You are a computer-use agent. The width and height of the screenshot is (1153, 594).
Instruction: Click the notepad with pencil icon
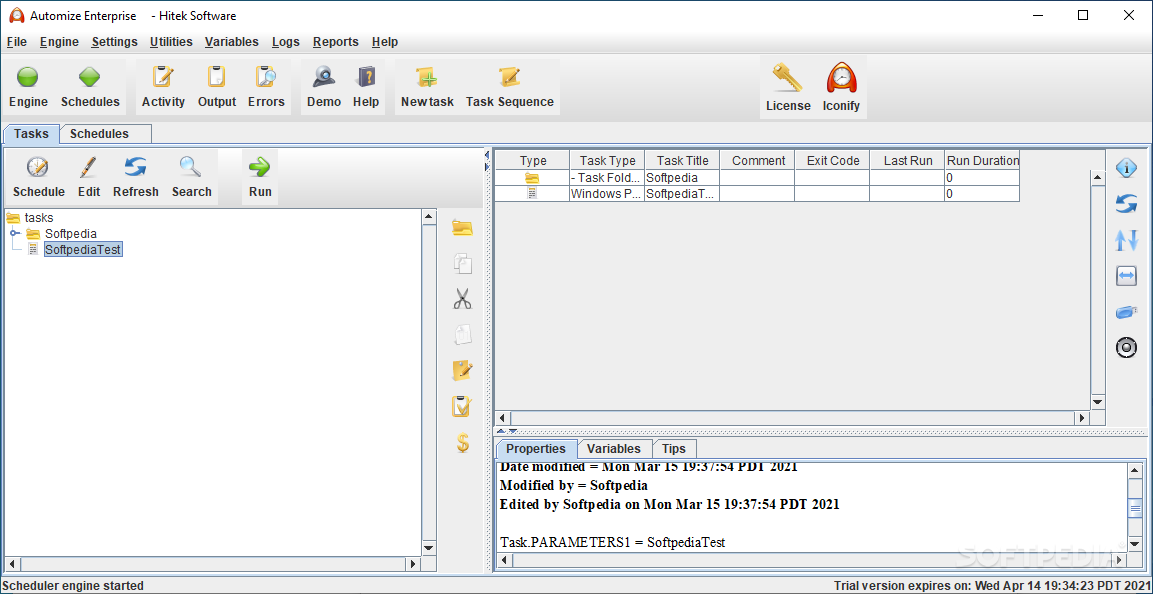(x=463, y=371)
